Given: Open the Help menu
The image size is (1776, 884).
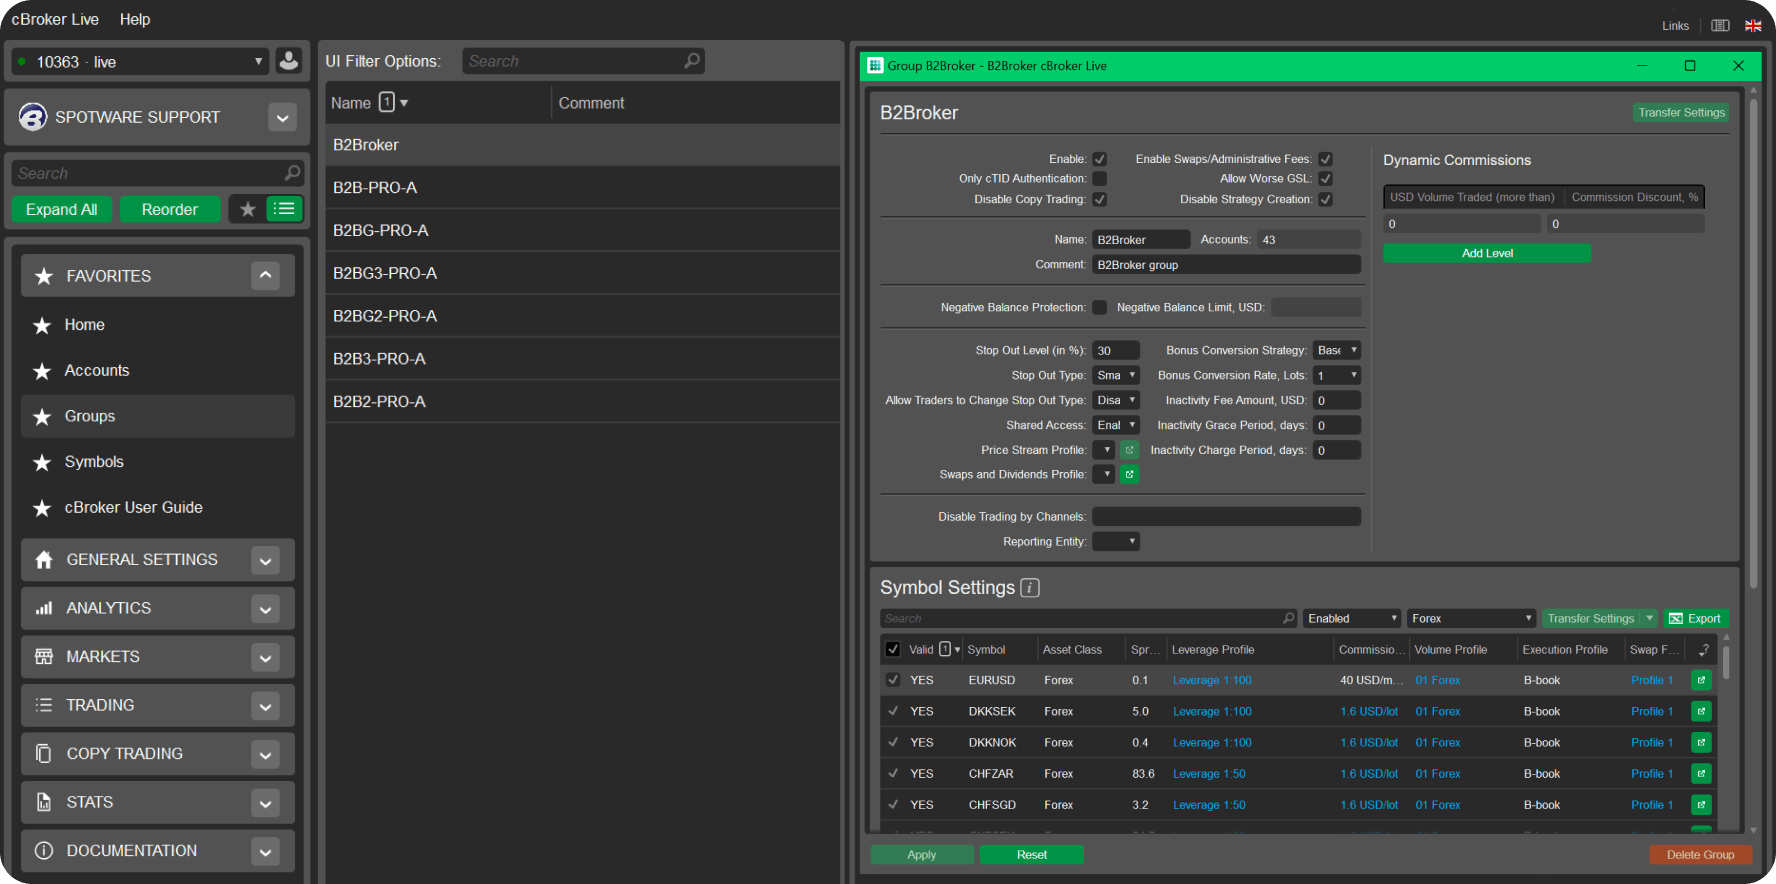Looking at the screenshot, I should coord(135,19).
